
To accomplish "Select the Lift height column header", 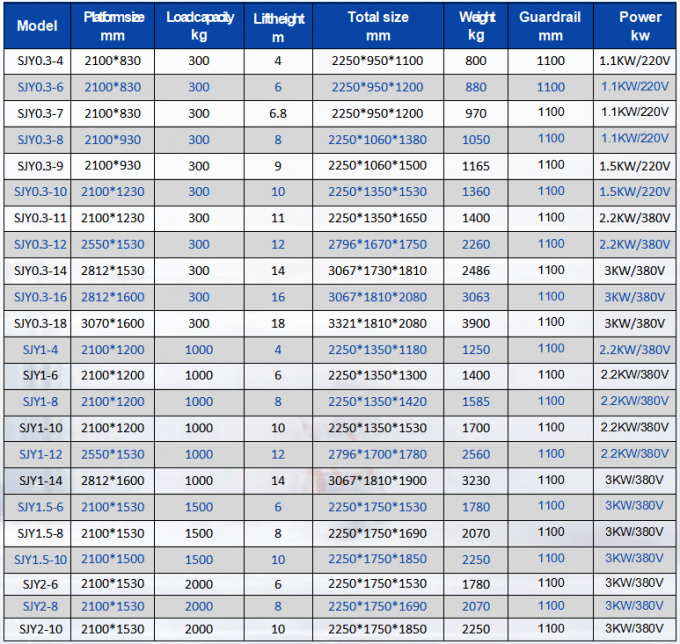I will coord(277,26).
